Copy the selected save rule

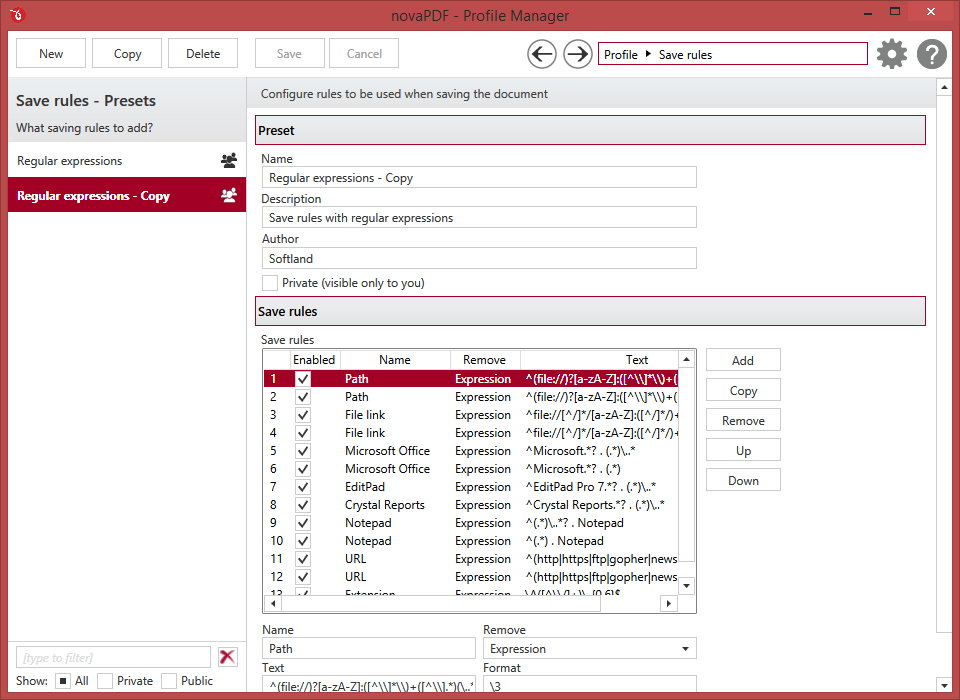coord(743,390)
